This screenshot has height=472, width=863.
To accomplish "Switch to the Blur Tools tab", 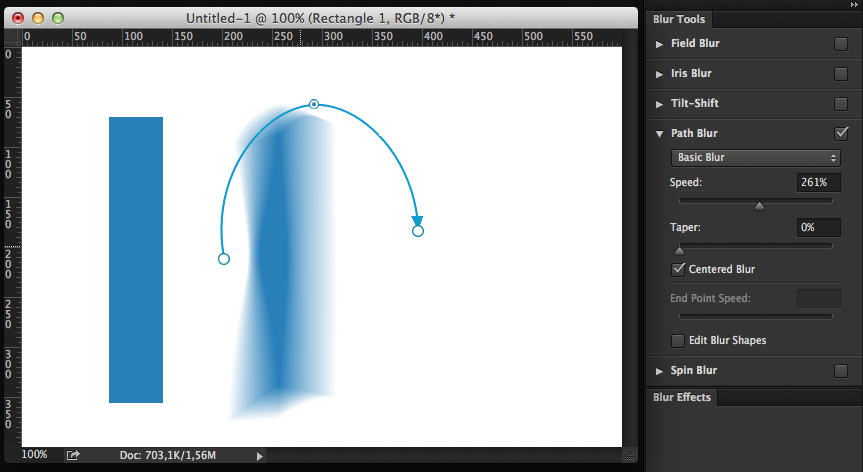I will click(x=680, y=19).
